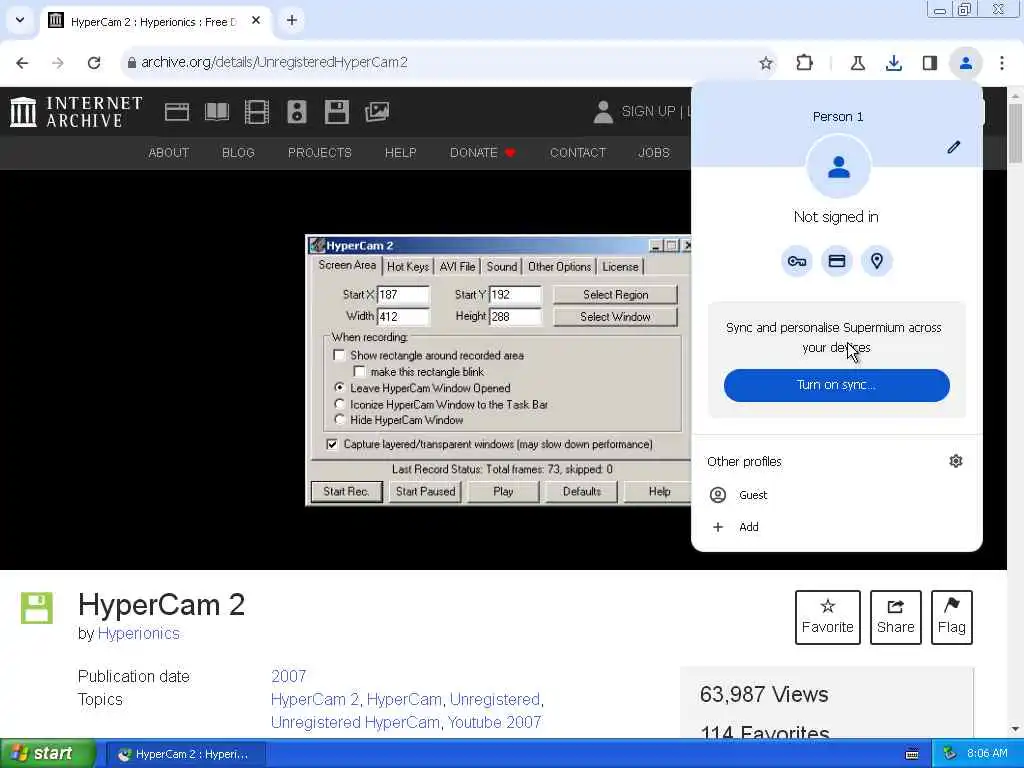Open the Chrome Labs flask icon

857,63
